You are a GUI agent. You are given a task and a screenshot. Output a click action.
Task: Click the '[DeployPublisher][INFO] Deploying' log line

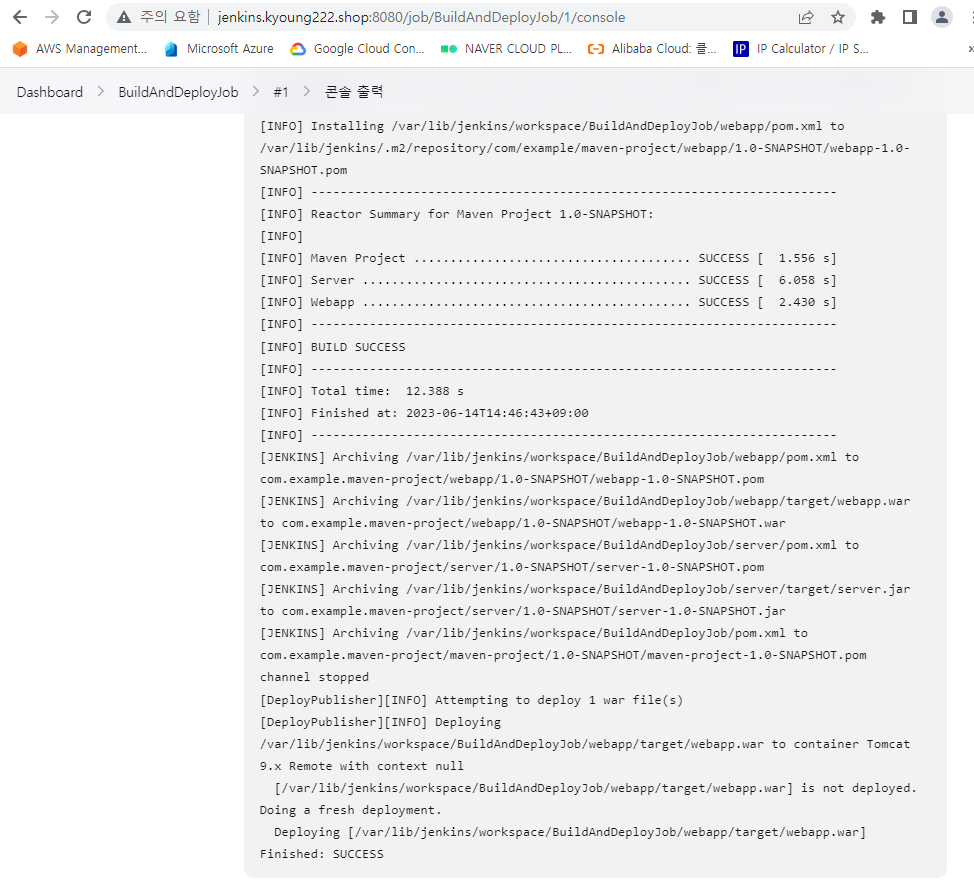click(x=380, y=721)
